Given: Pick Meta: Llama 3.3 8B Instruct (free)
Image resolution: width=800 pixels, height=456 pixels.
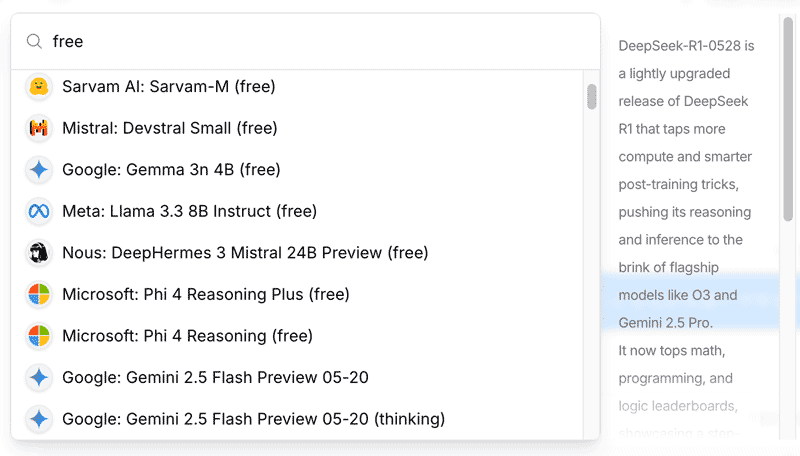Looking at the screenshot, I should click(x=297, y=211).
